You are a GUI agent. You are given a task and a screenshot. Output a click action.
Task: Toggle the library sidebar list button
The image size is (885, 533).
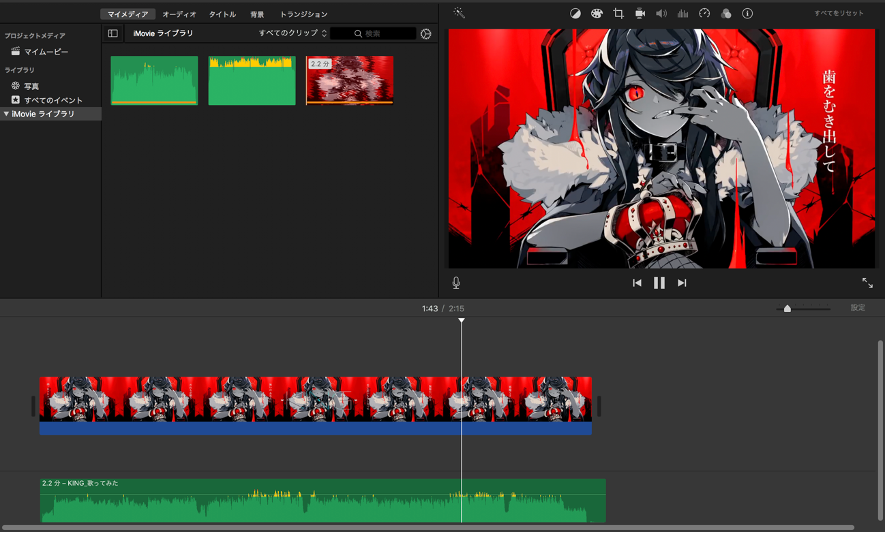click(113, 33)
